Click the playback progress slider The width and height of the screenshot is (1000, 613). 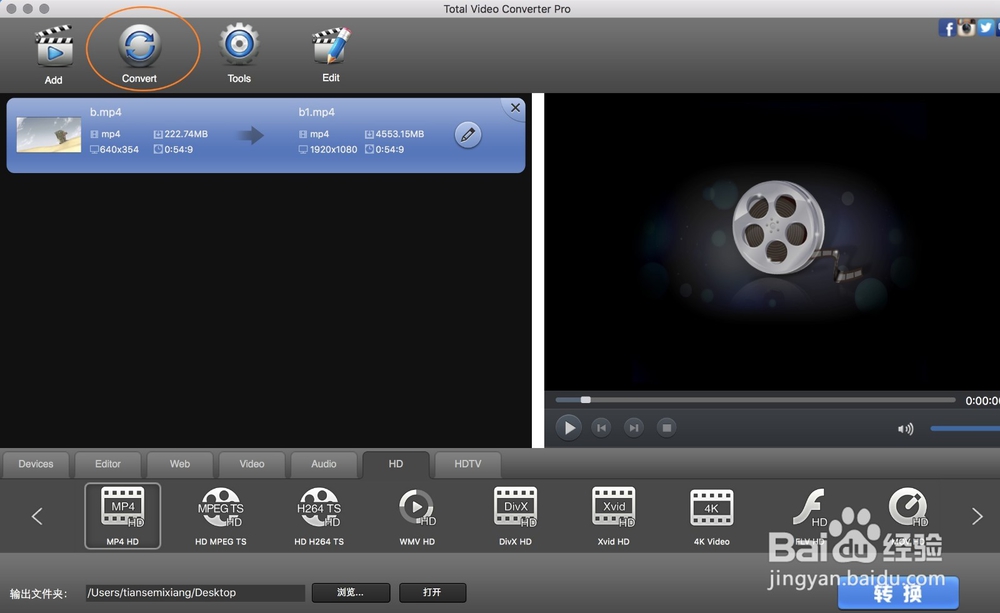755,400
